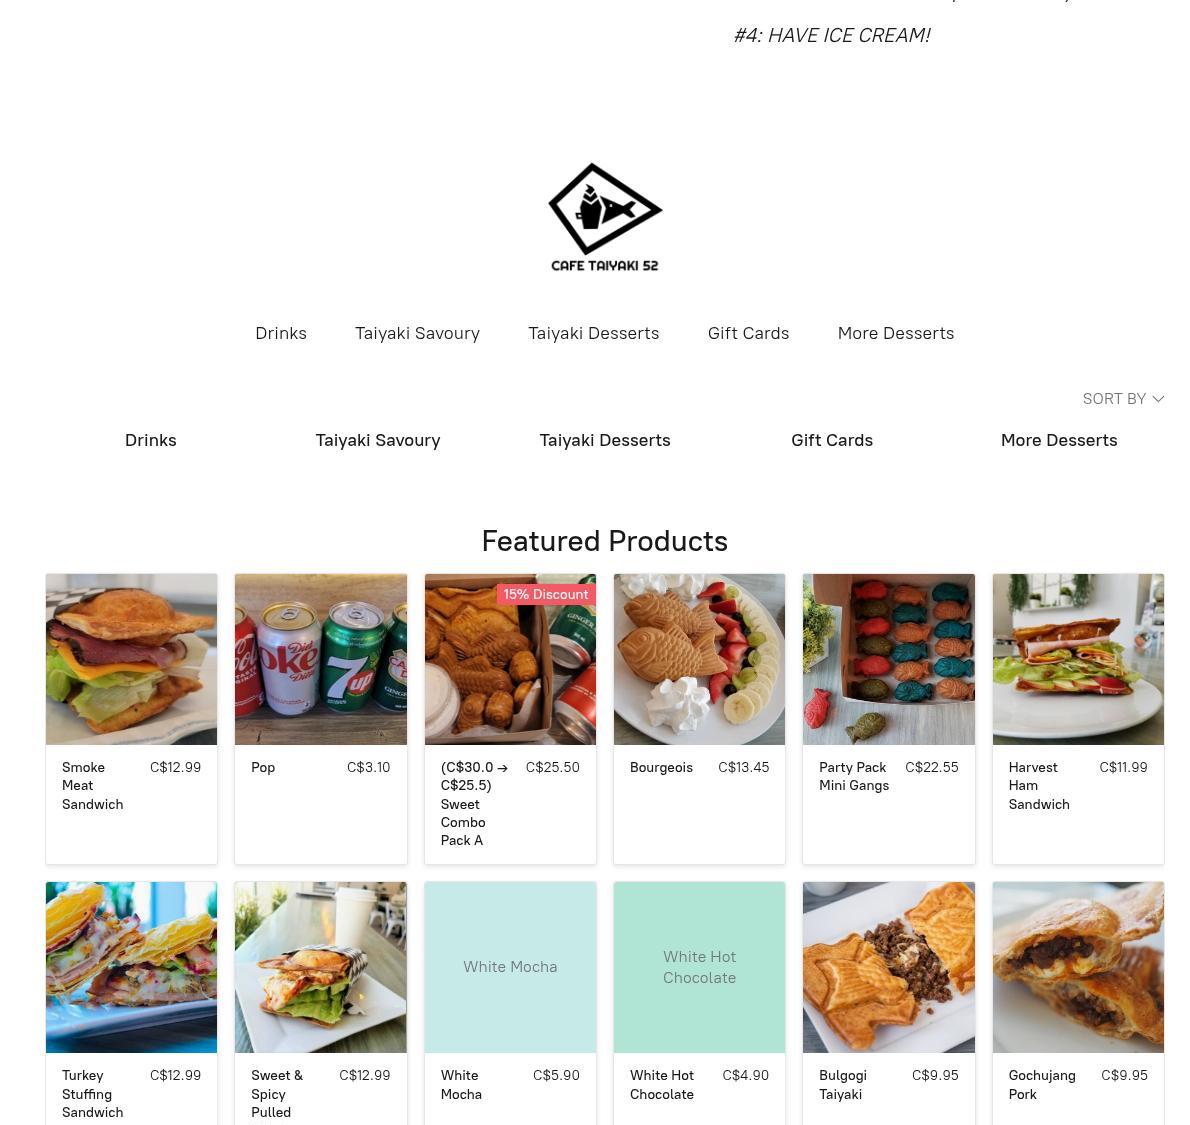Open the Gochujang Pork product image
This screenshot has width=1190, height=1125.
pos(1078,967)
